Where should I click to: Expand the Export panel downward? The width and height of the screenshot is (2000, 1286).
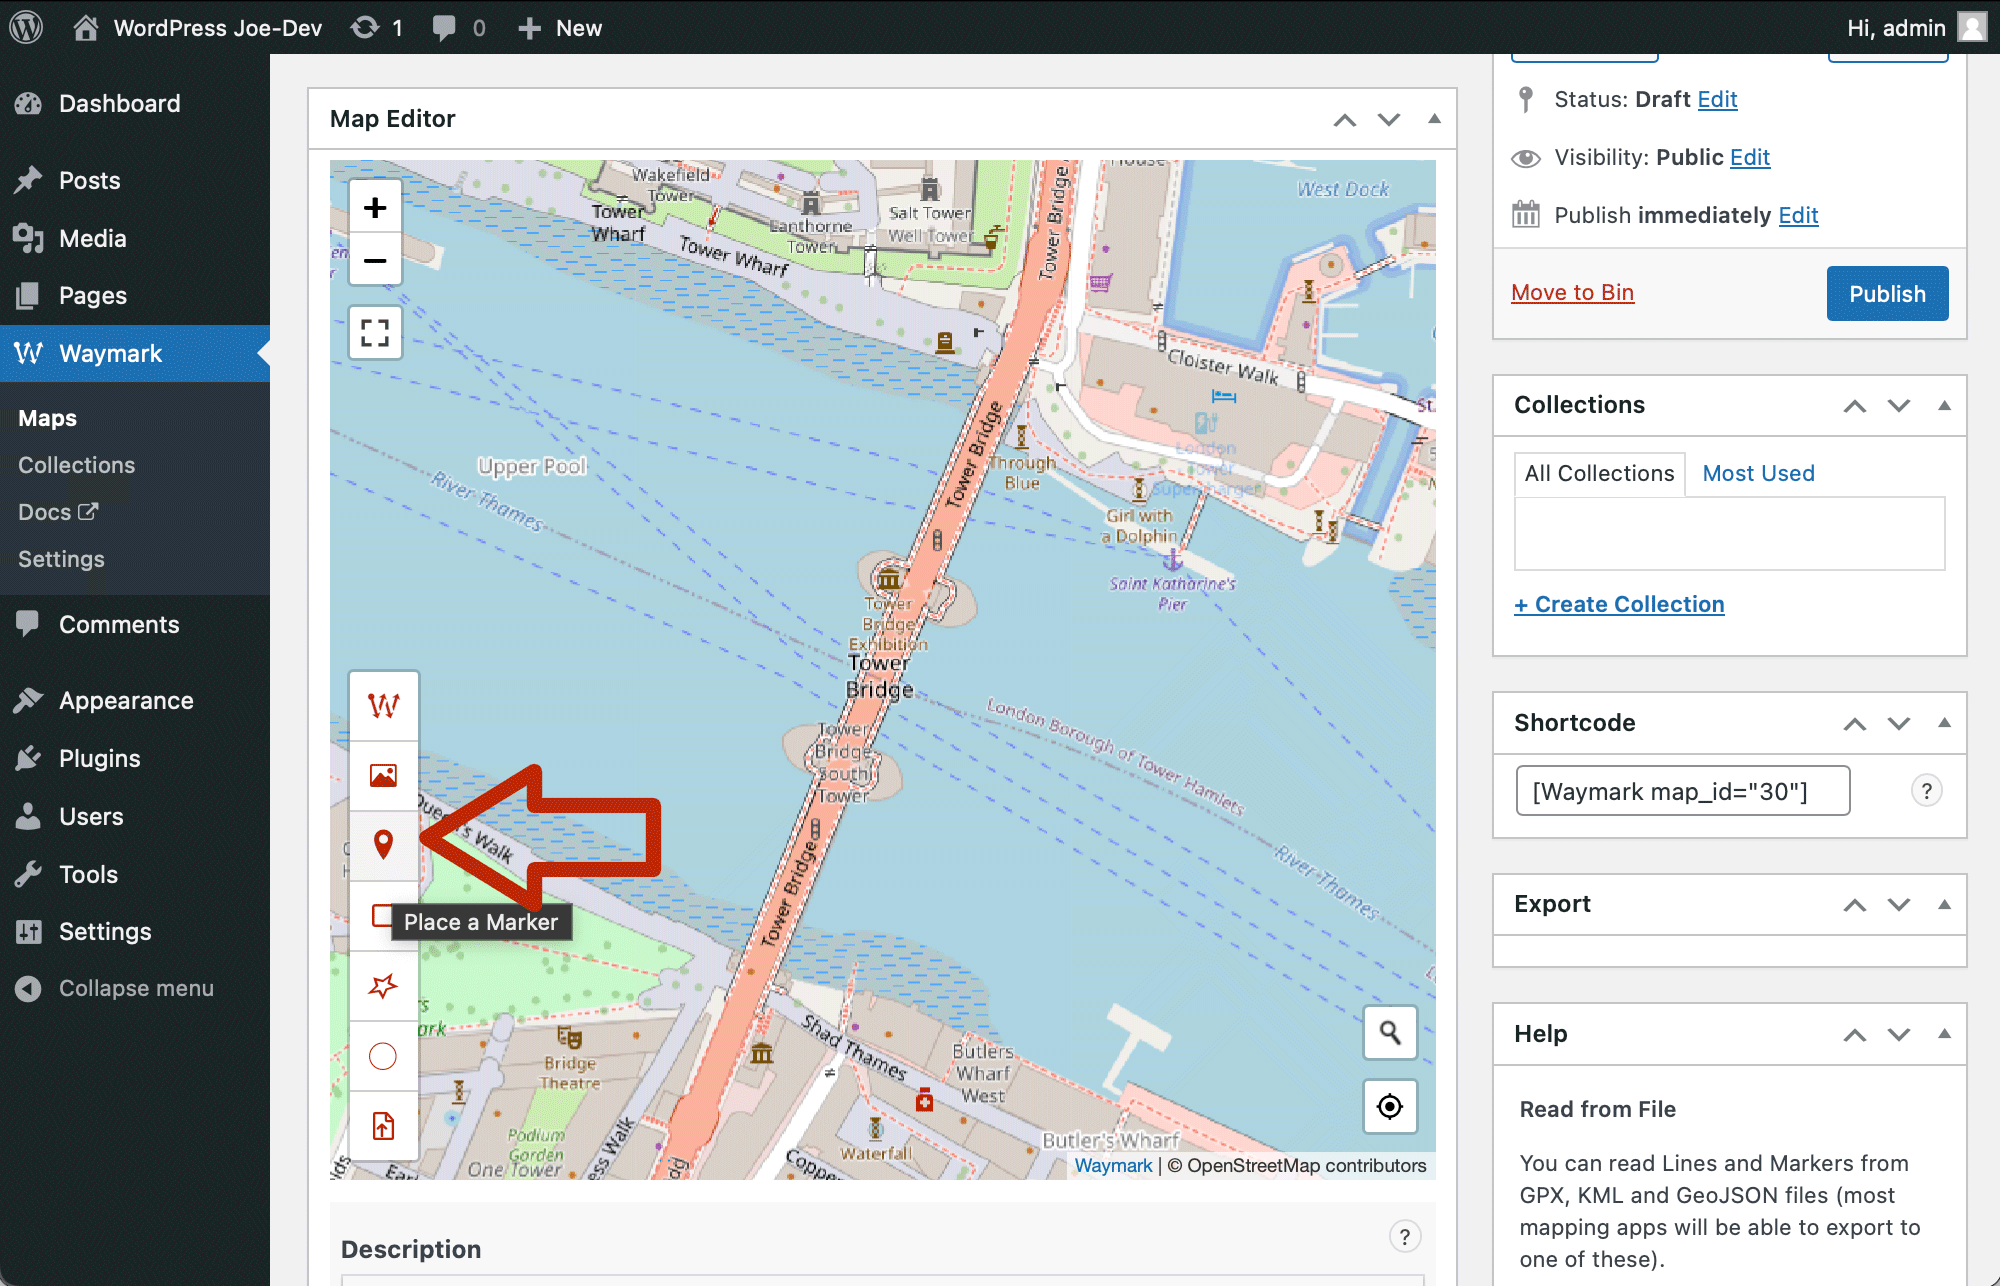point(1898,904)
